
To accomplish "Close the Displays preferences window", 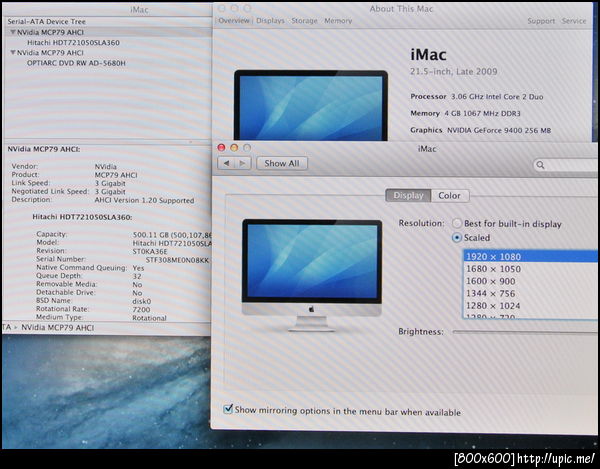I will 222,148.
